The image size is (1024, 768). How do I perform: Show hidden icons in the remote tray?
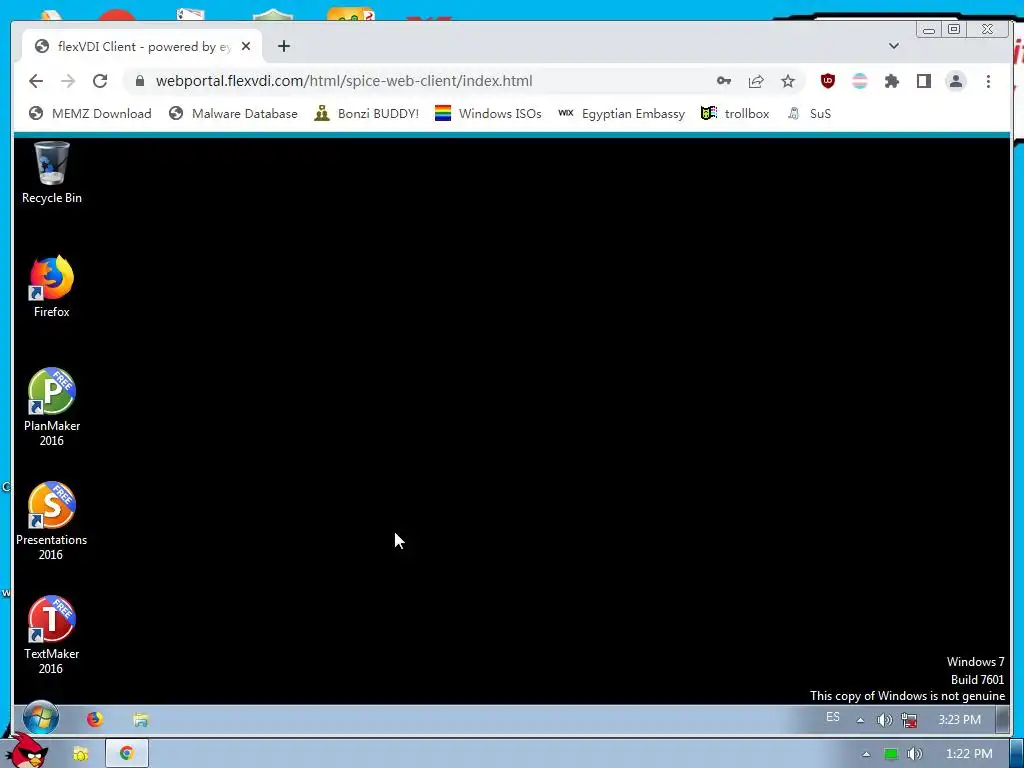click(x=860, y=720)
